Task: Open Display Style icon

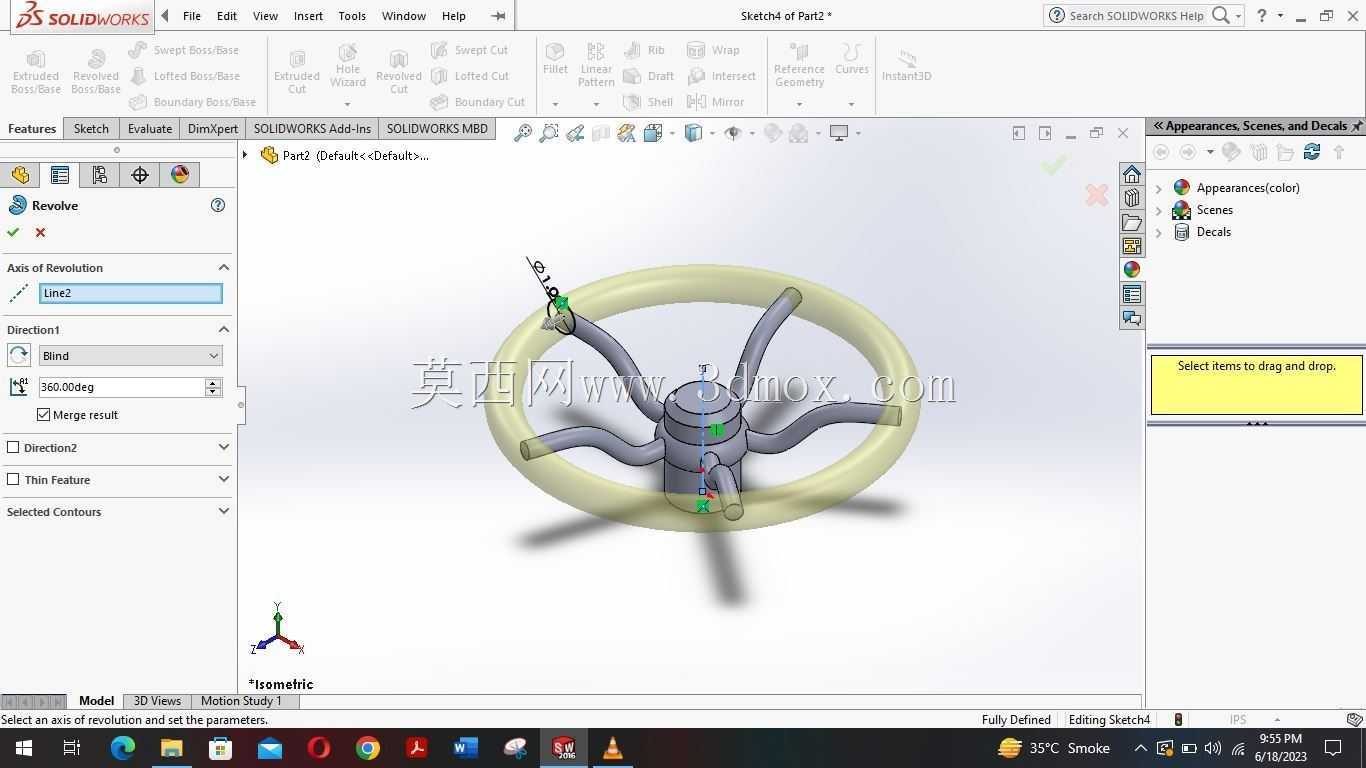Action: (x=693, y=133)
